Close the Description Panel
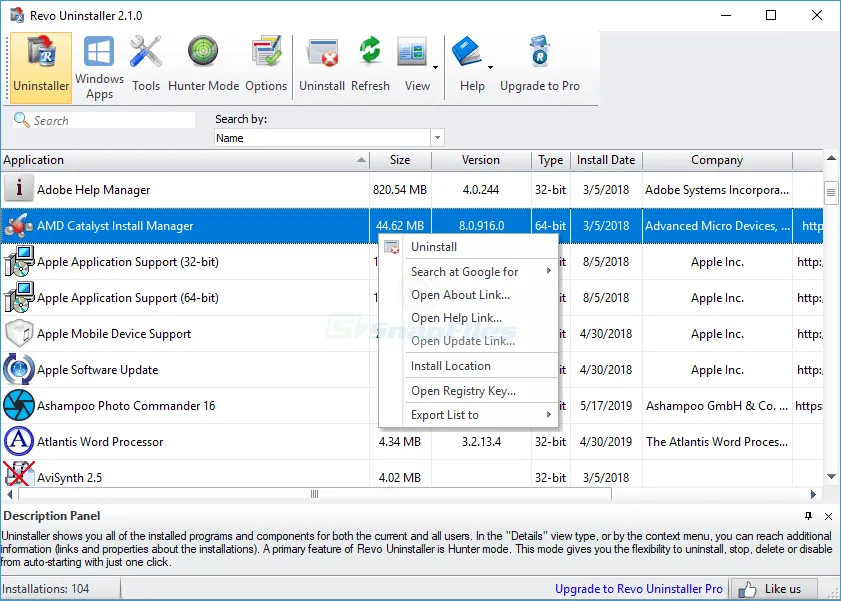 828,516
